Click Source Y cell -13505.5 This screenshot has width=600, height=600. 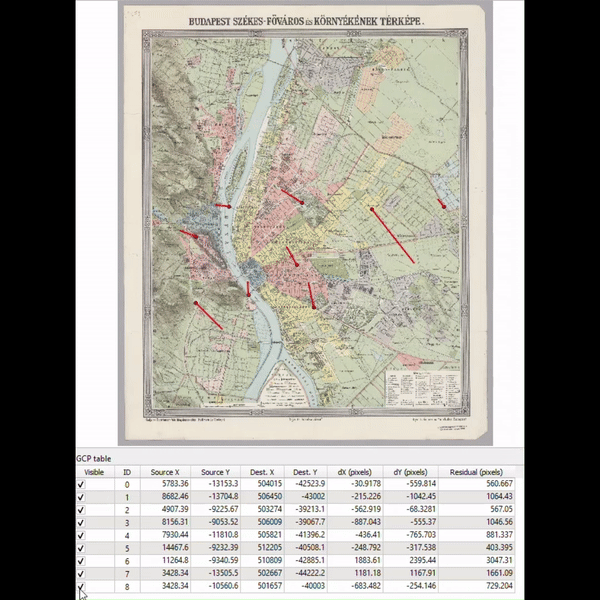click(x=223, y=573)
